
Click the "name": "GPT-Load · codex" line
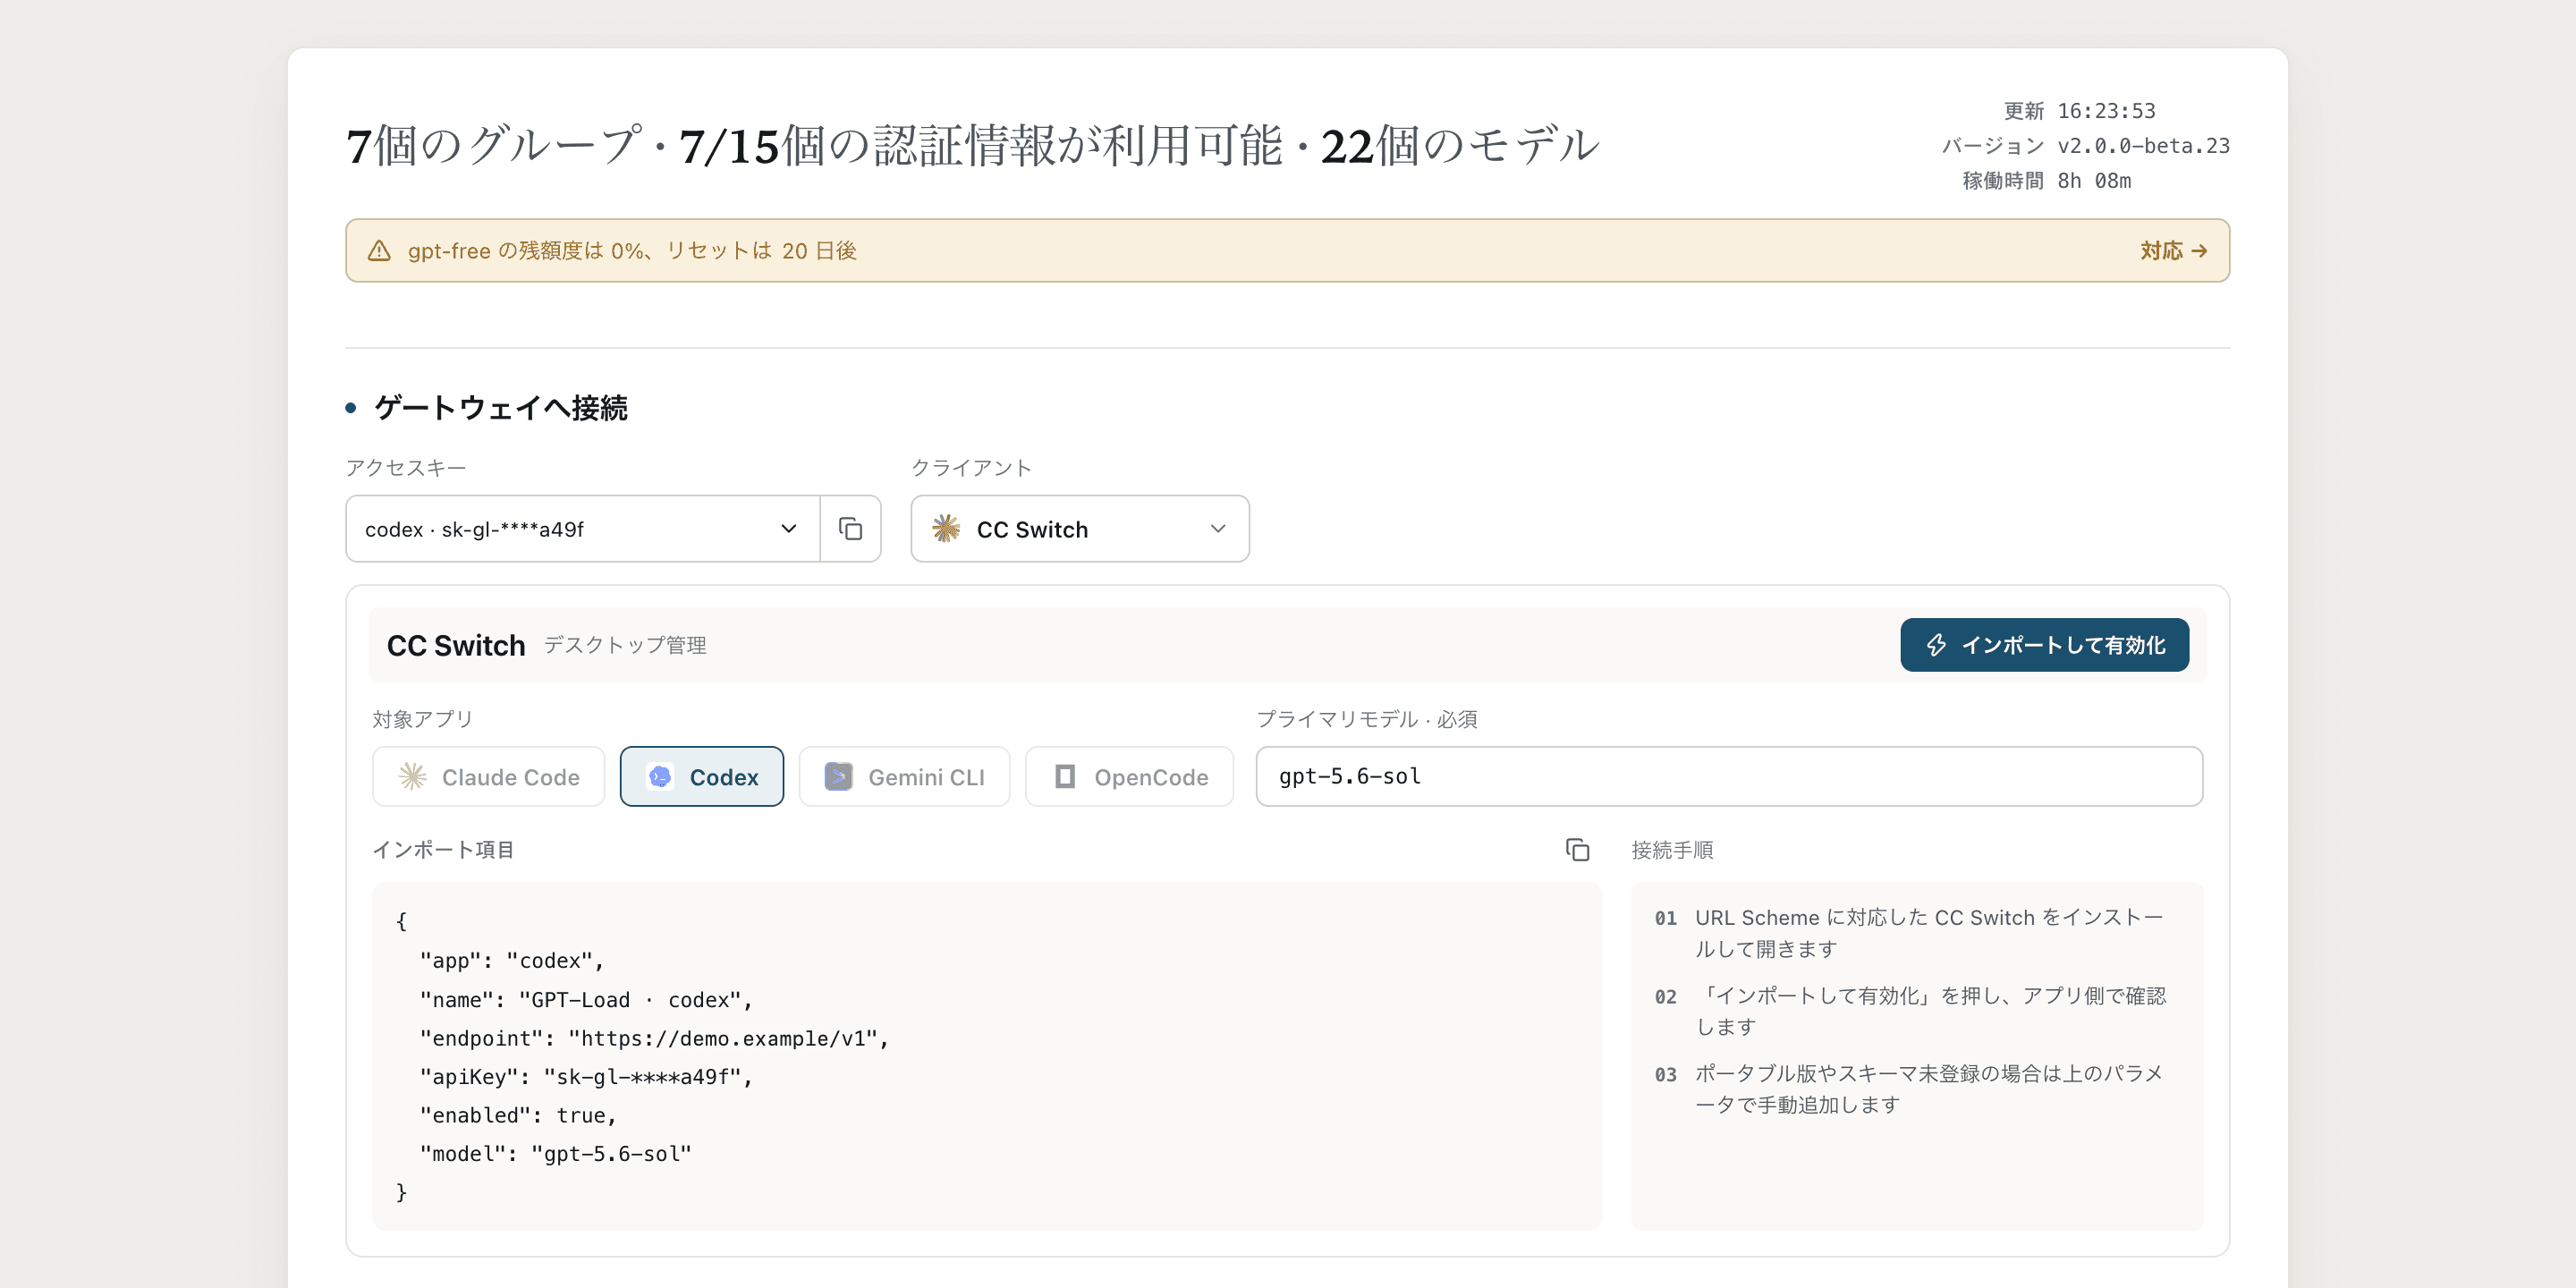point(586,1000)
